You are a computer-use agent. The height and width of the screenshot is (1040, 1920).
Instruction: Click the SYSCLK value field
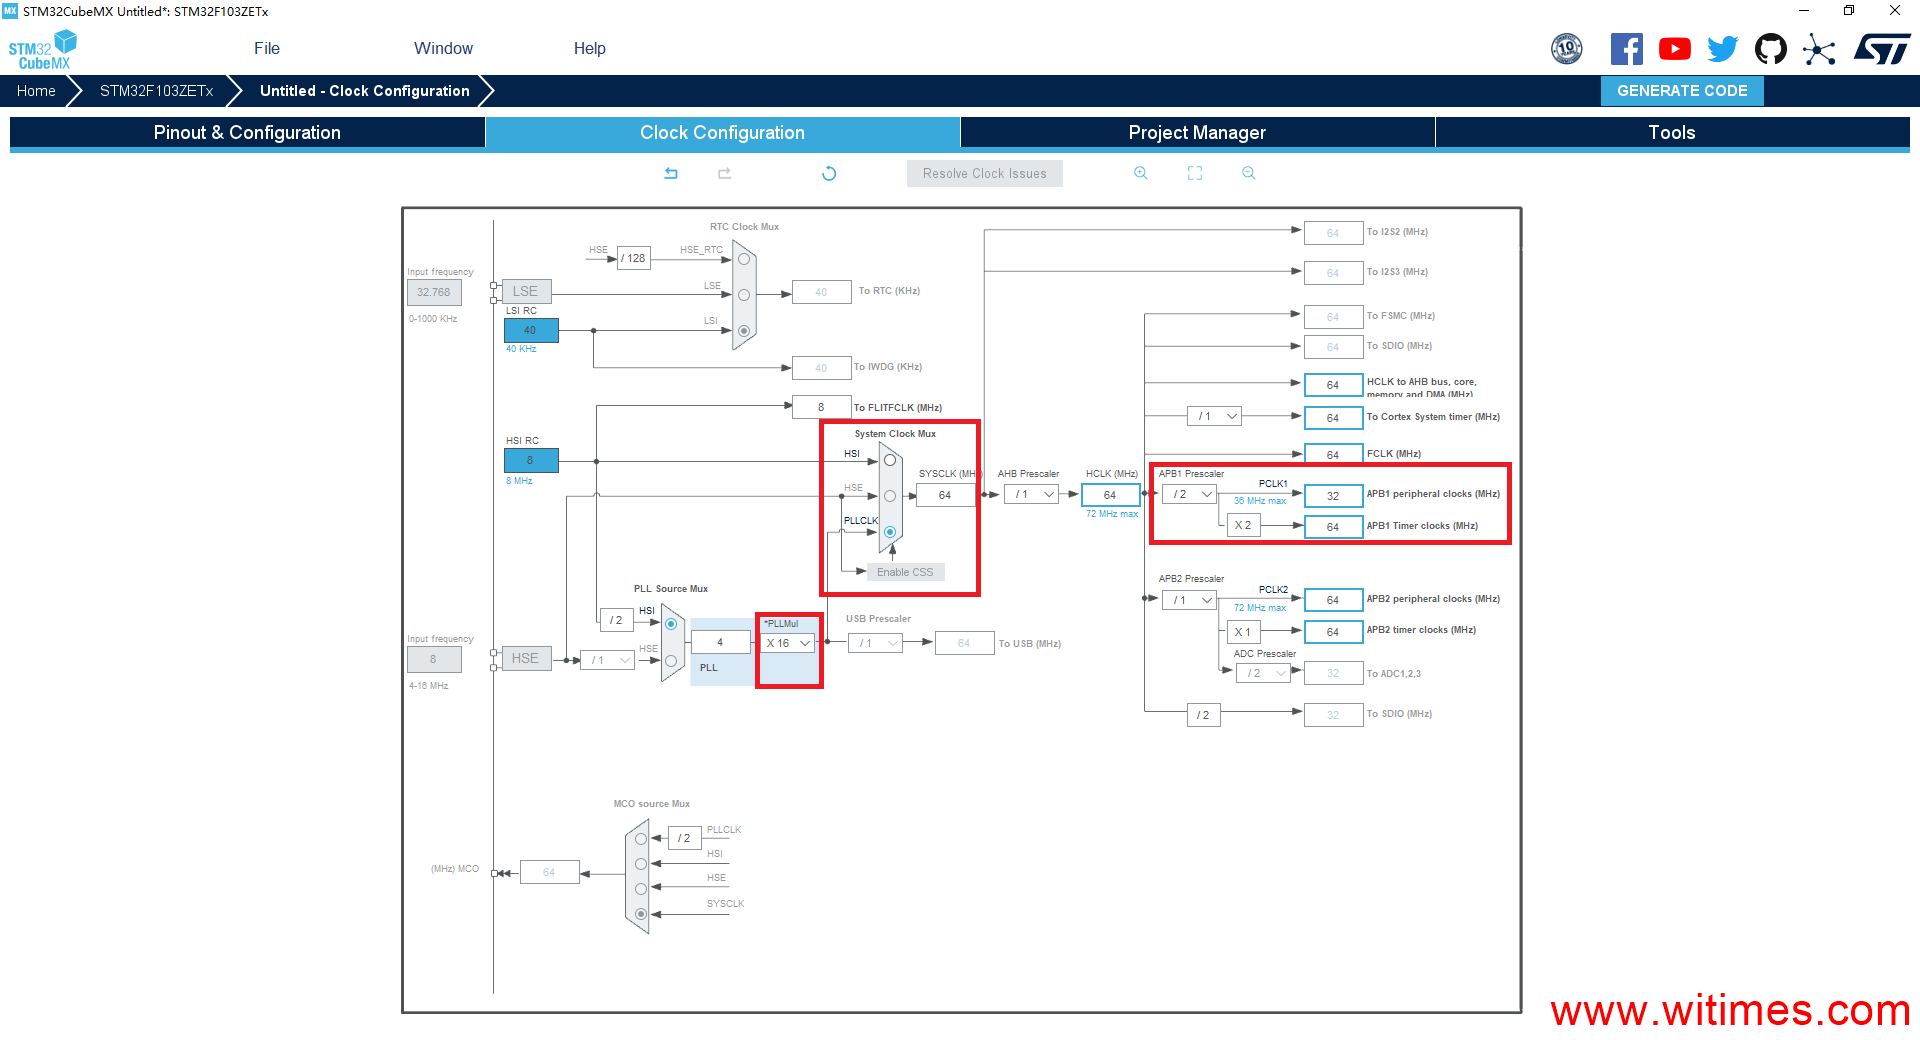click(x=945, y=495)
